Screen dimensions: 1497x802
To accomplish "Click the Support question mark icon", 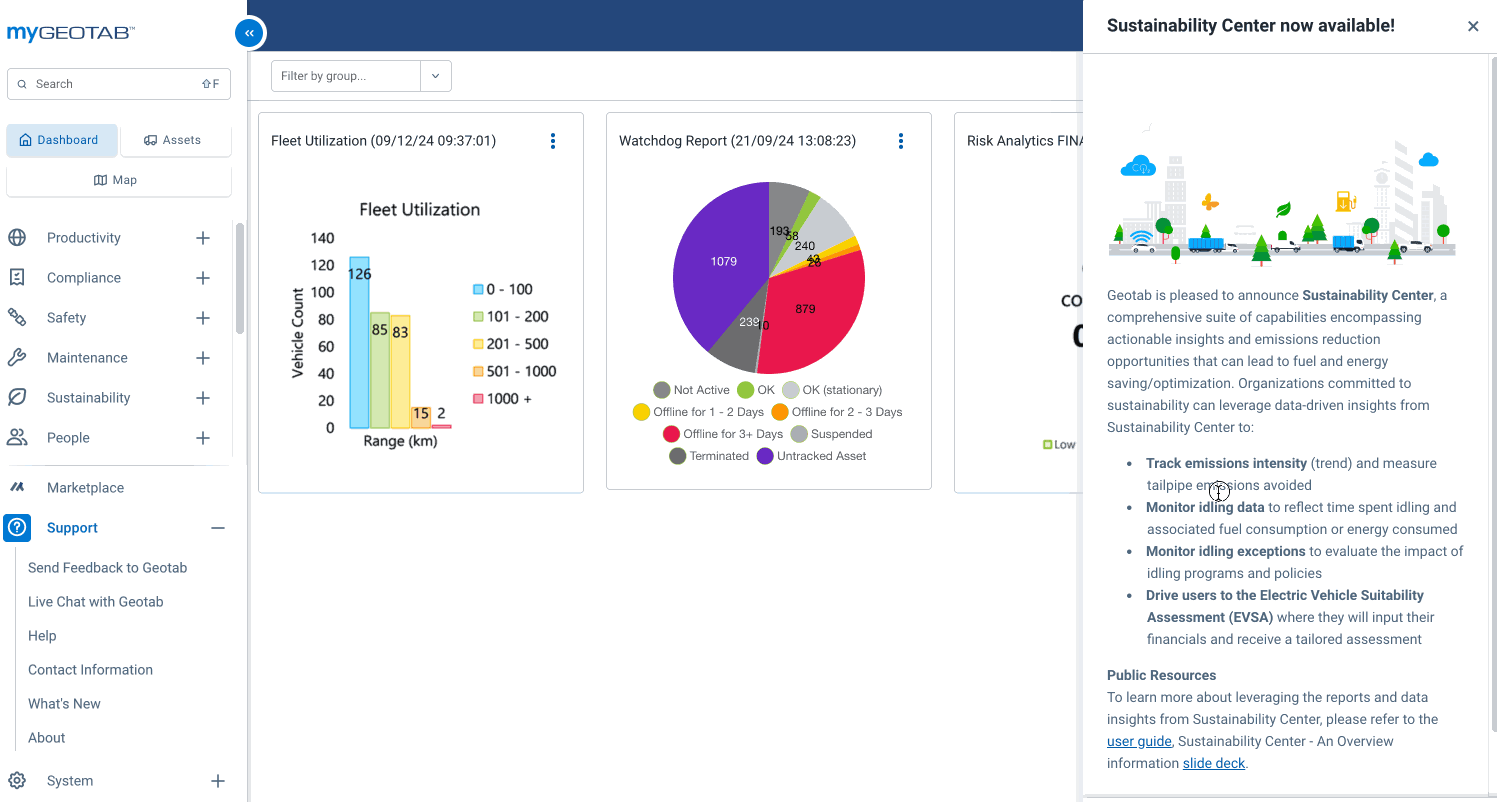I will (x=17, y=528).
